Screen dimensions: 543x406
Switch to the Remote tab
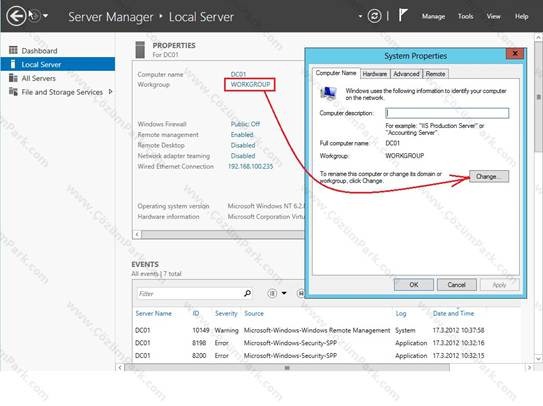pos(435,74)
